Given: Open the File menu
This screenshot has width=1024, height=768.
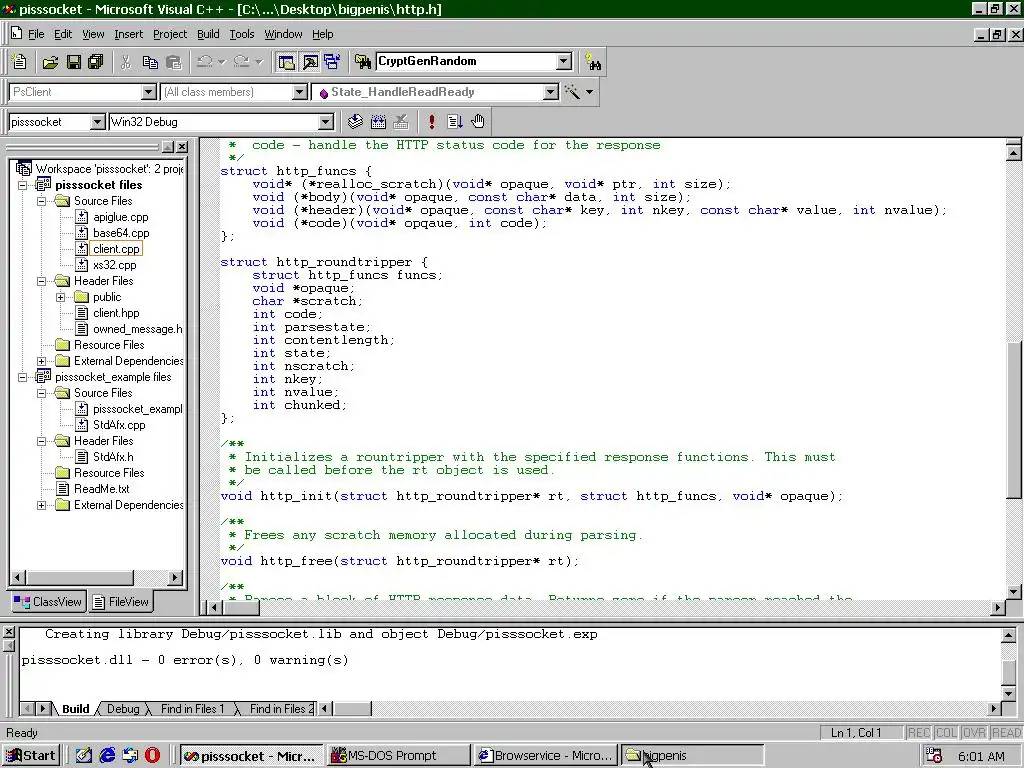Looking at the screenshot, I should tap(36, 34).
